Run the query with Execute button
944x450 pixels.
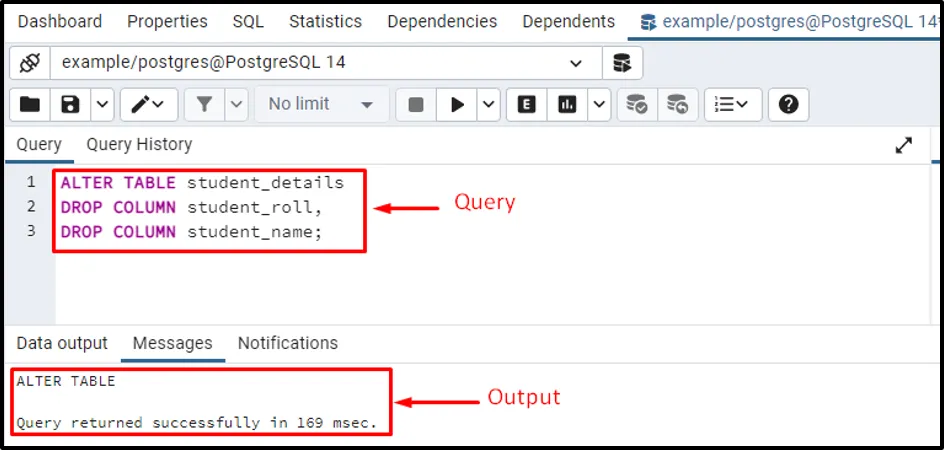point(457,104)
